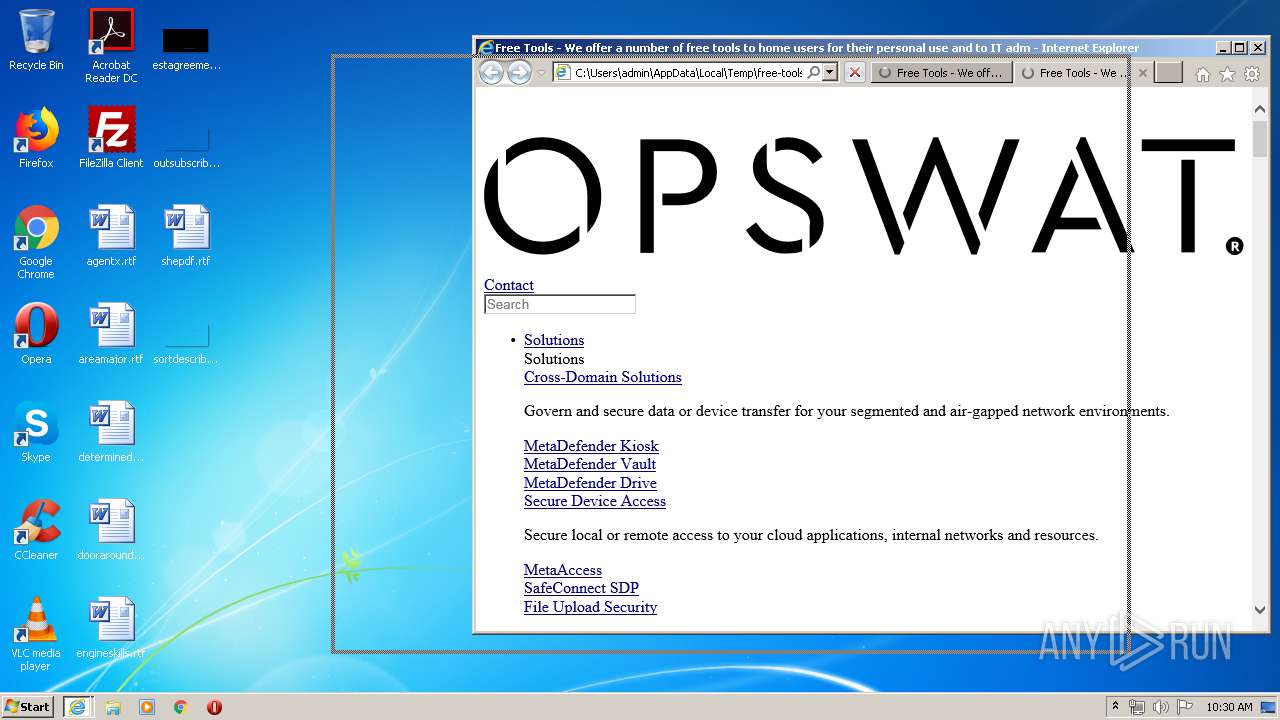Click the vertical scrollbar thumb
Viewport: 1280px width, 720px height.
(1259, 138)
